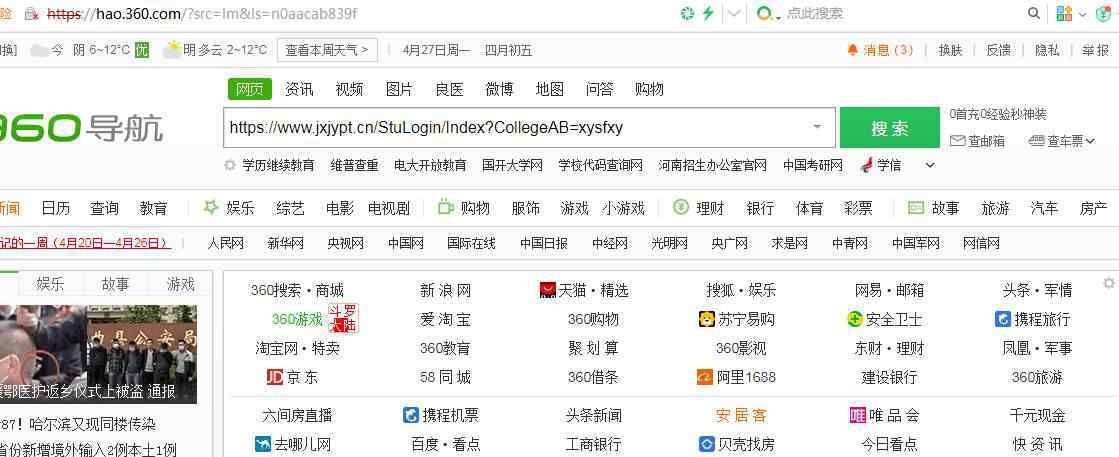Expand the extensions icon dropdown arrow
This screenshot has width=1119, height=457.
click(x=1083, y=14)
